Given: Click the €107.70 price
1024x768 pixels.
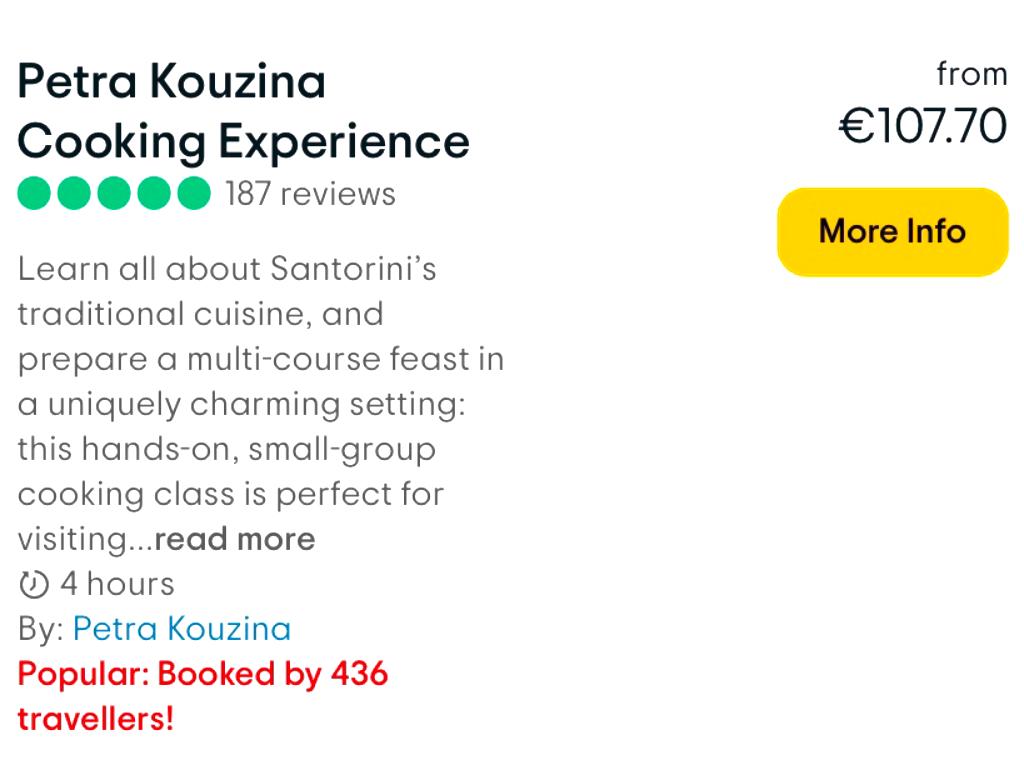Looking at the screenshot, I should pos(922,127).
